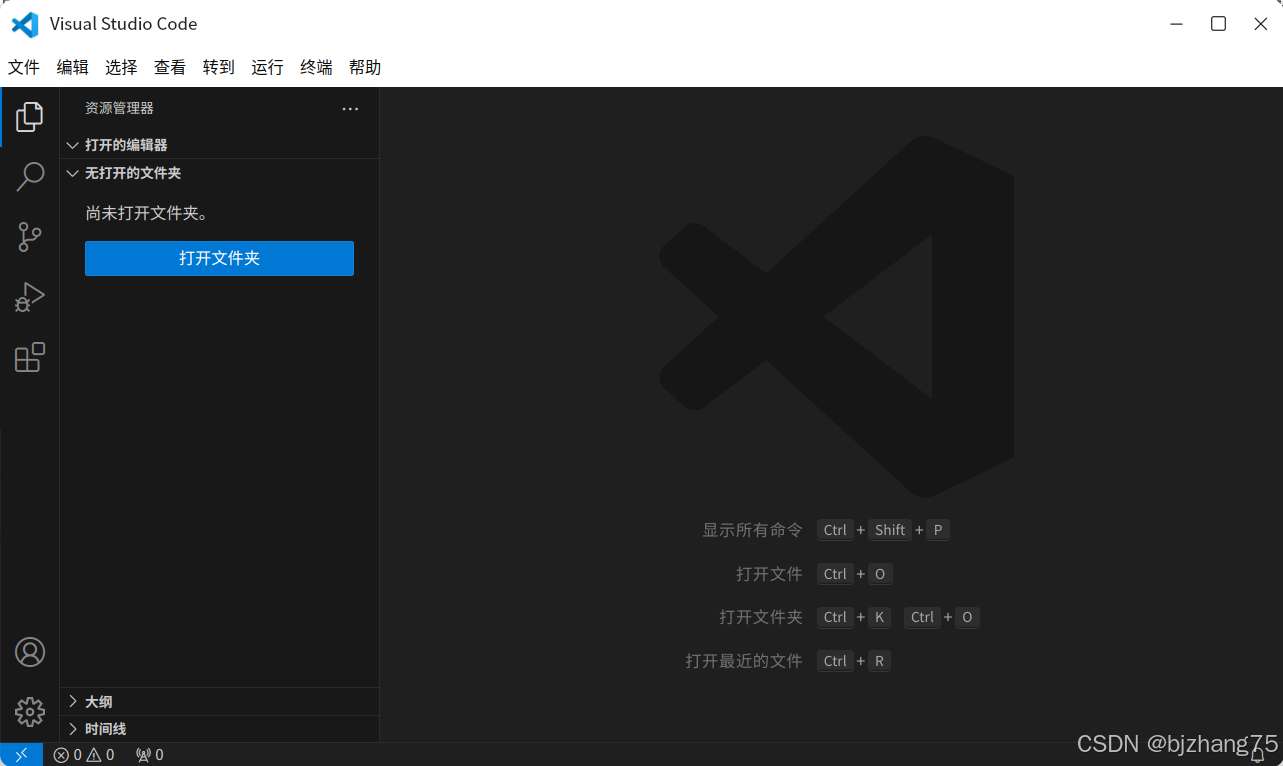Open Run and Debug view icon
Viewport: 1283px width, 766px height.
click(30, 297)
